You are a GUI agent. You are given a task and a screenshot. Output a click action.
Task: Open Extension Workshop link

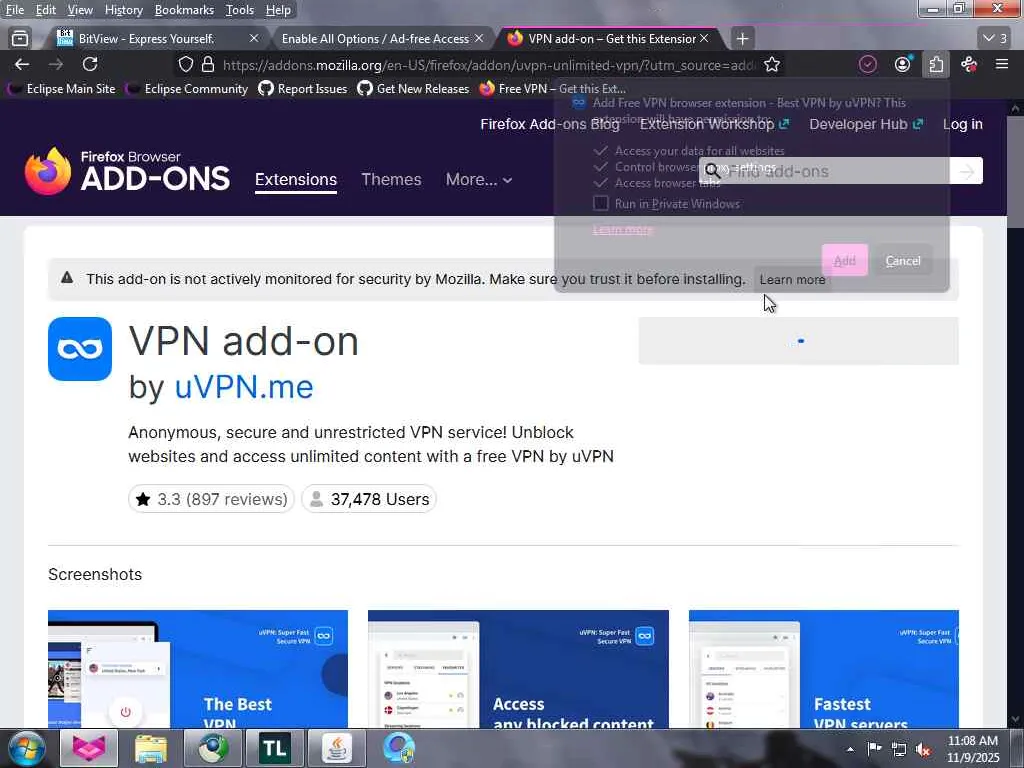[x=714, y=124]
